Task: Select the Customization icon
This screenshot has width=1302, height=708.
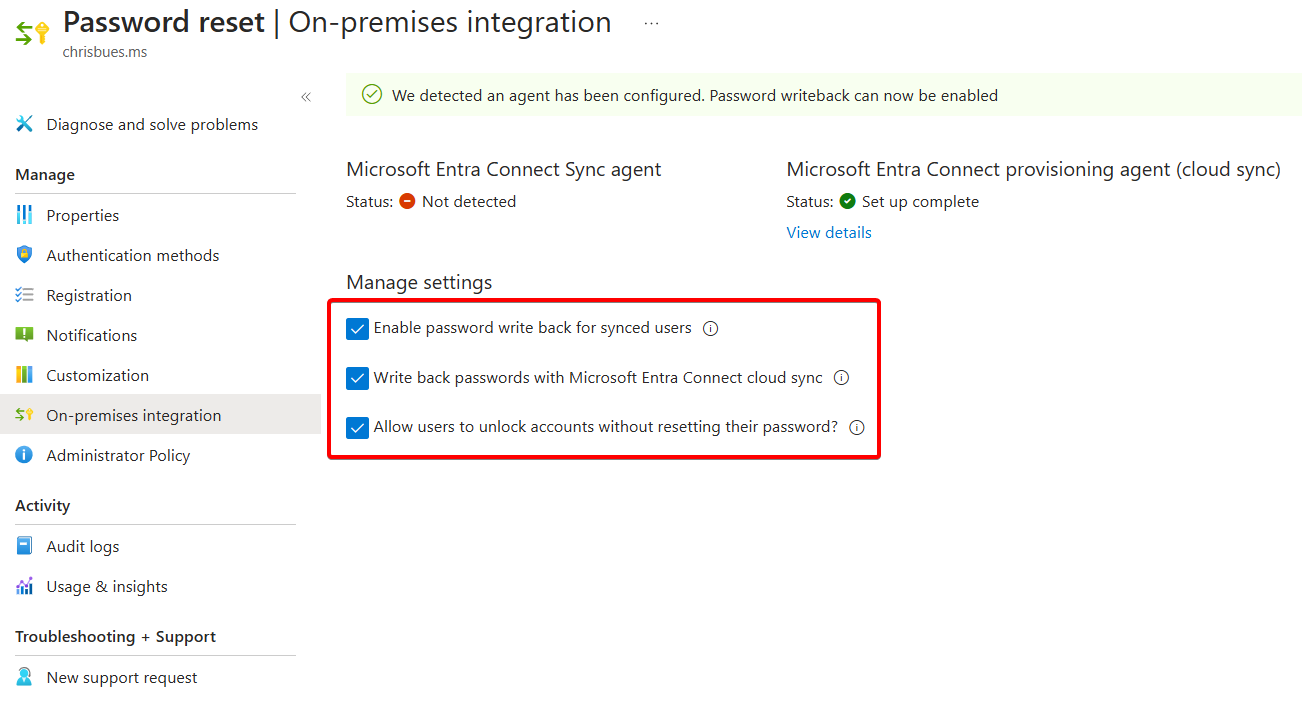Action: [x=24, y=374]
